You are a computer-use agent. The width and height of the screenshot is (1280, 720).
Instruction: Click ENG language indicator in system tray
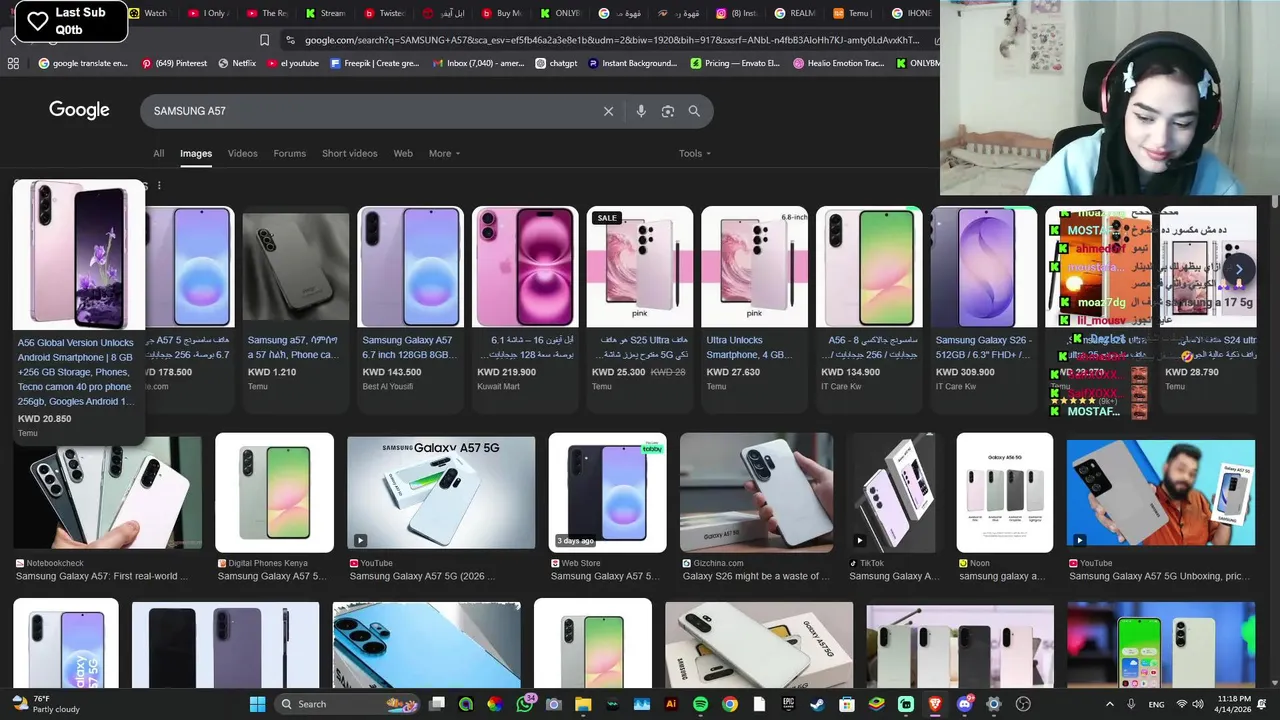pyautogui.click(x=1156, y=704)
